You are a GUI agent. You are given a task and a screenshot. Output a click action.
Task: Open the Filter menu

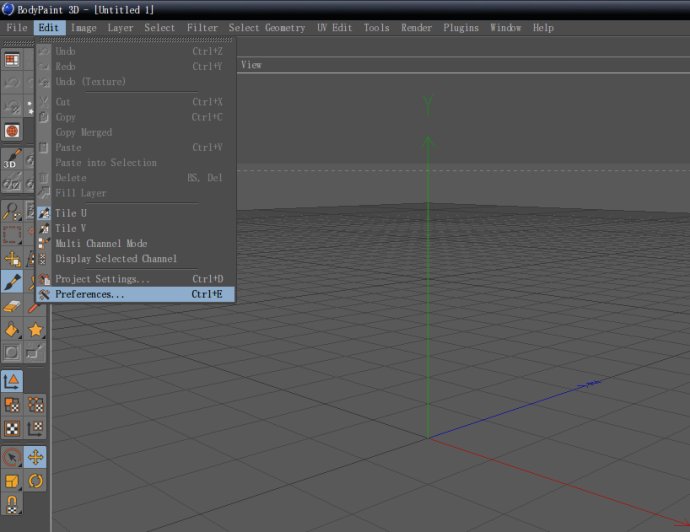click(202, 28)
